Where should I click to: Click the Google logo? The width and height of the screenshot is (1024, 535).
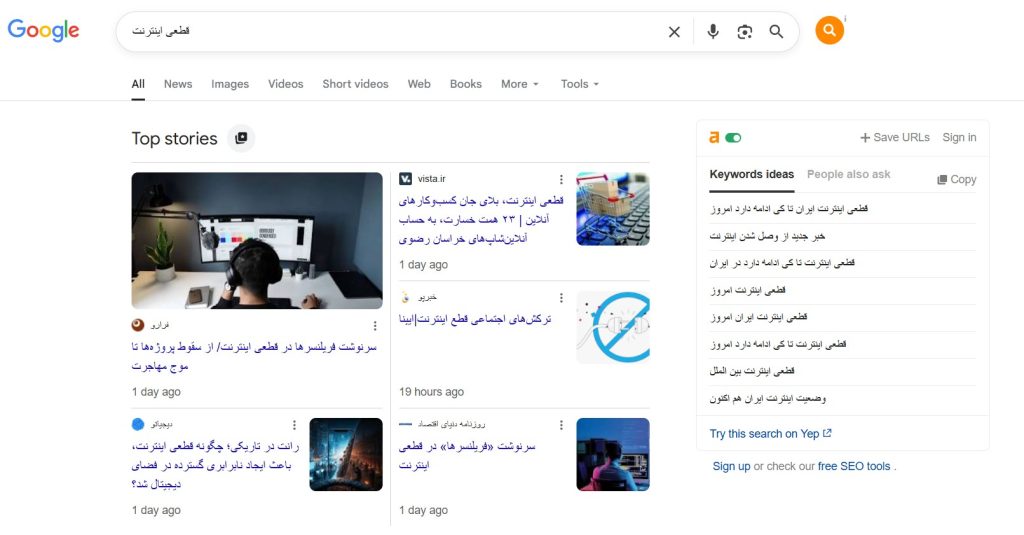43,30
